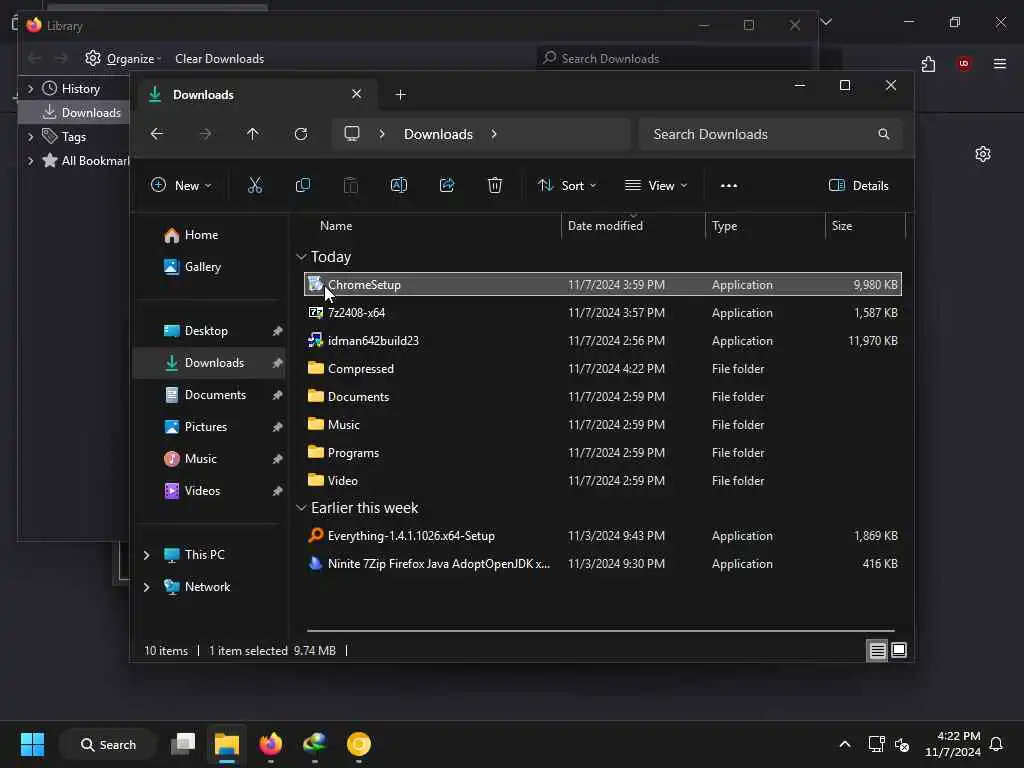This screenshot has height=768, width=1024.
Task: Expand History in Library sidebar
Action: (x=30, y=88)
